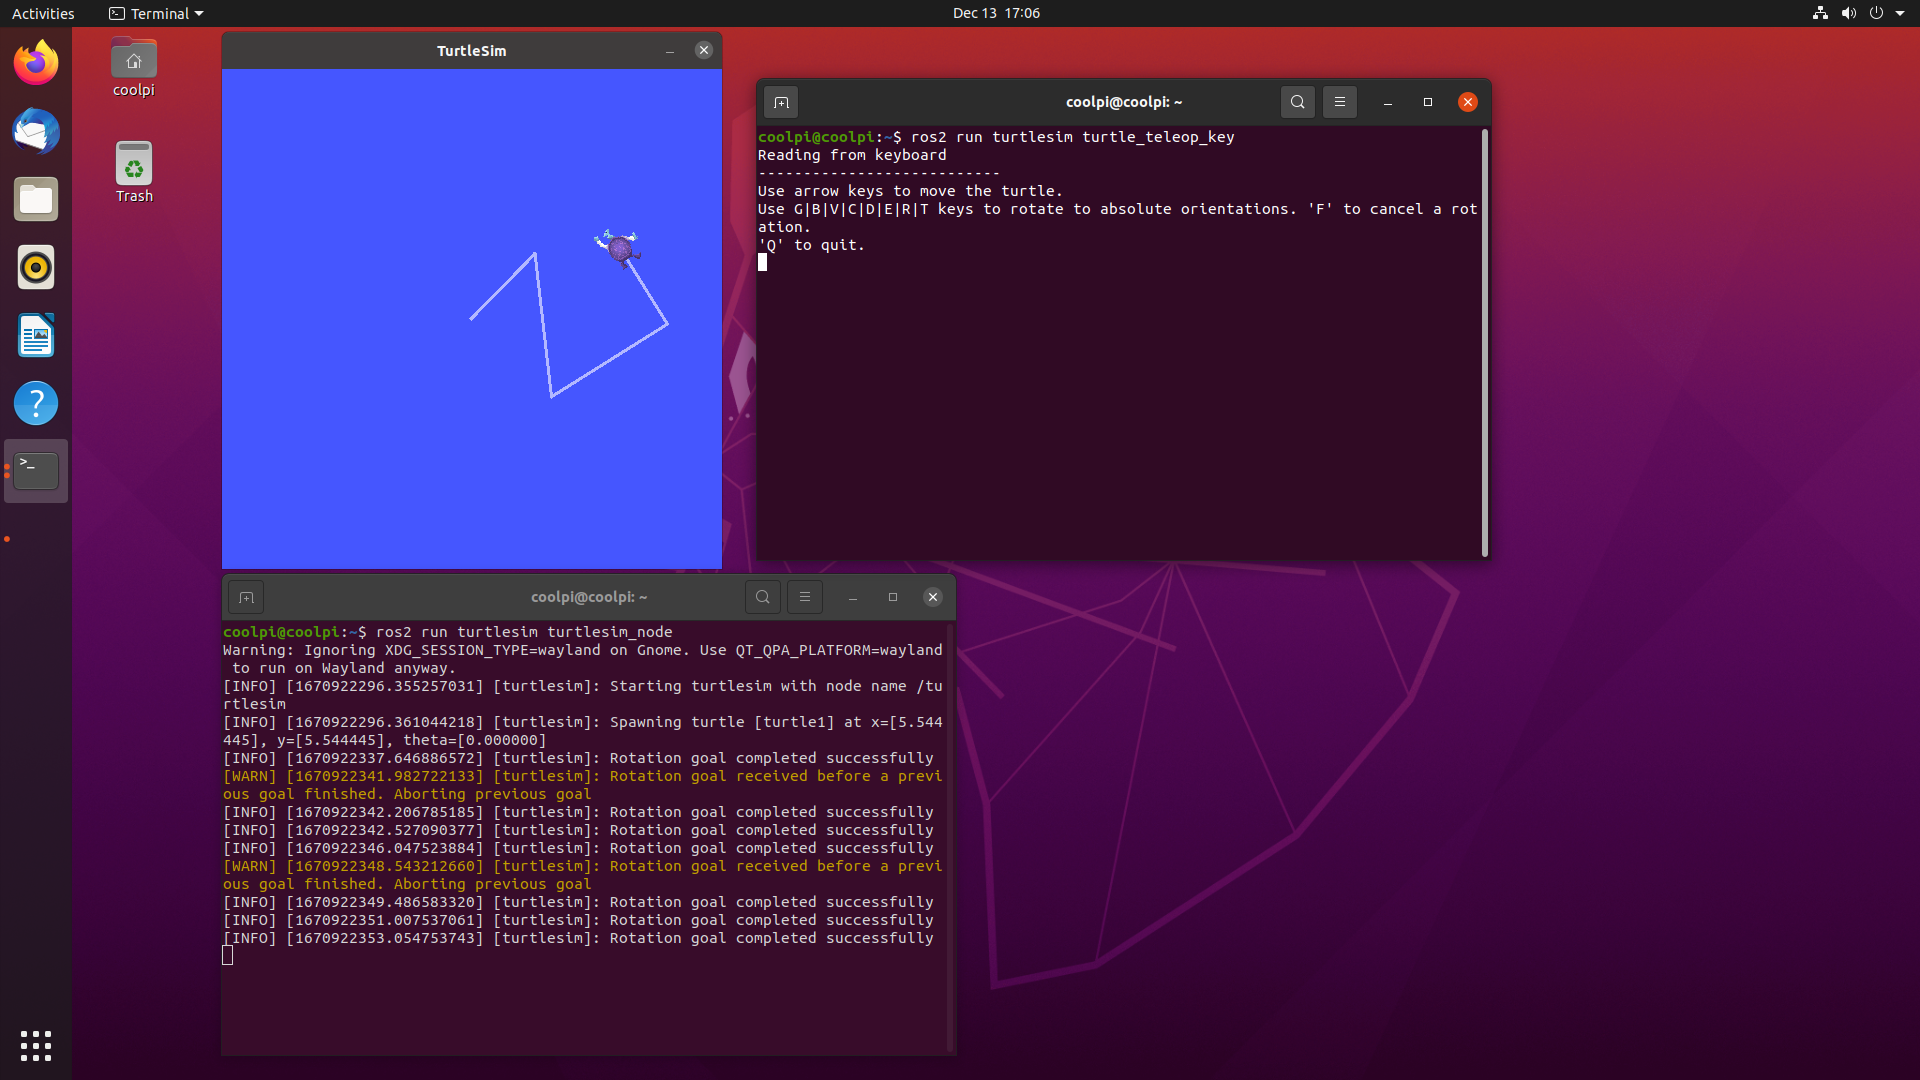Click "'Q' to quit." line
Screen dimensions: 1920x1080
(x=811, y=245)
